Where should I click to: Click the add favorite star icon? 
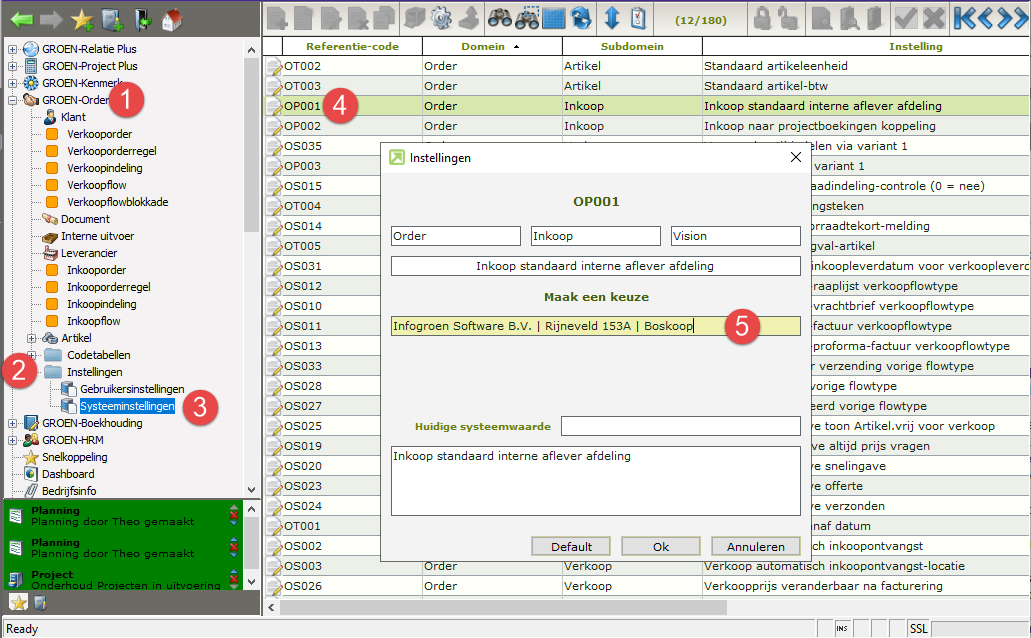coord(83,17)
